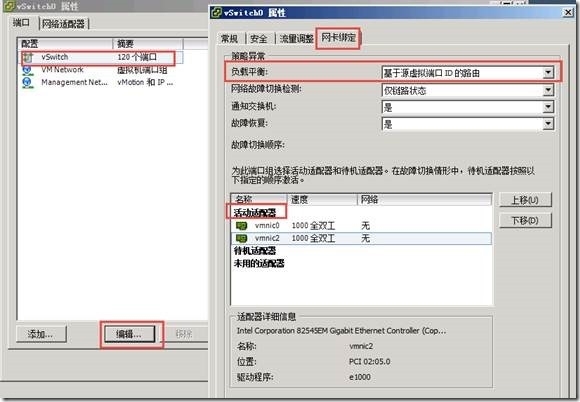The width and height of the screenshot is (580, 402).
Task: Select the 端口 tab in the back window
Action: click(x=22, y=23)
